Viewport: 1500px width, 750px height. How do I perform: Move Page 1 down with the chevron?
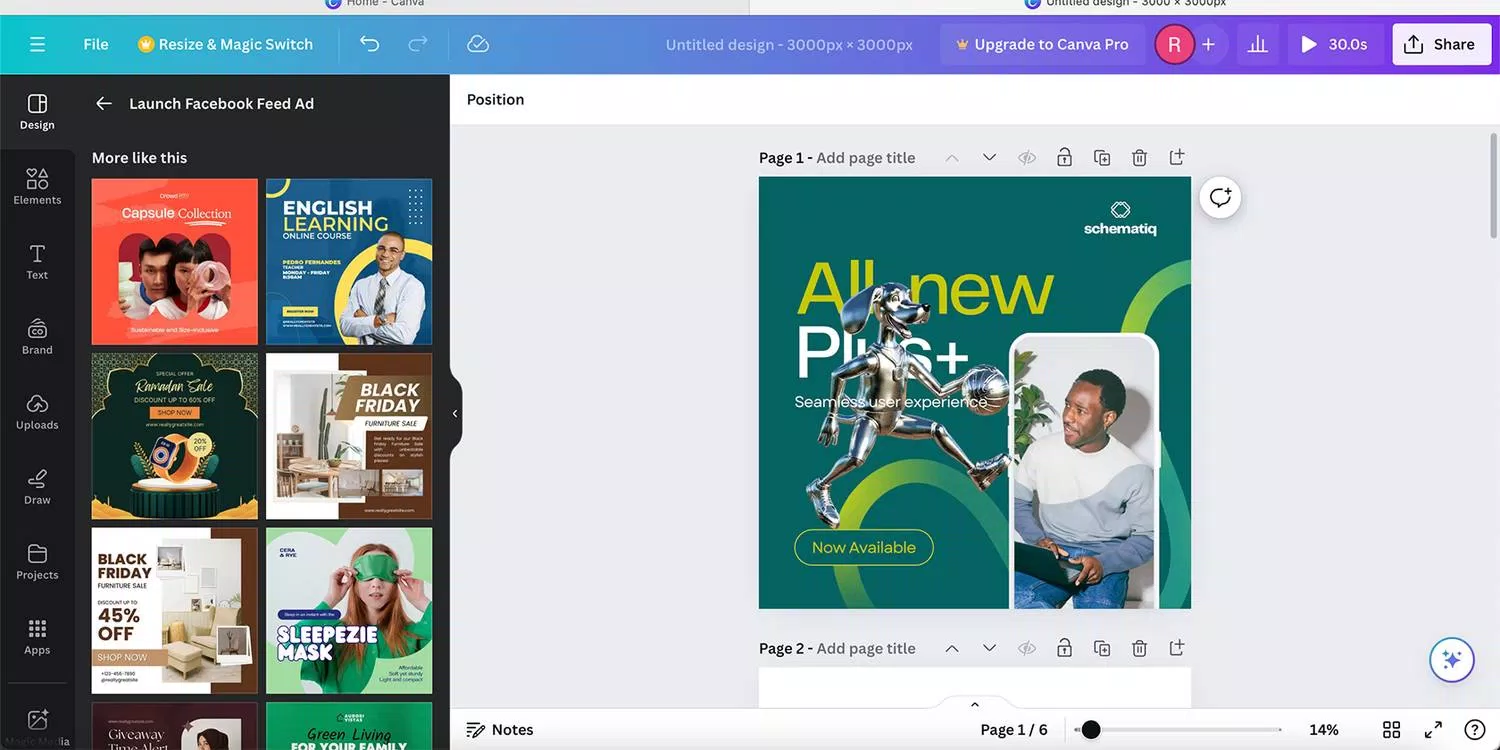click(x=988, y=157)
